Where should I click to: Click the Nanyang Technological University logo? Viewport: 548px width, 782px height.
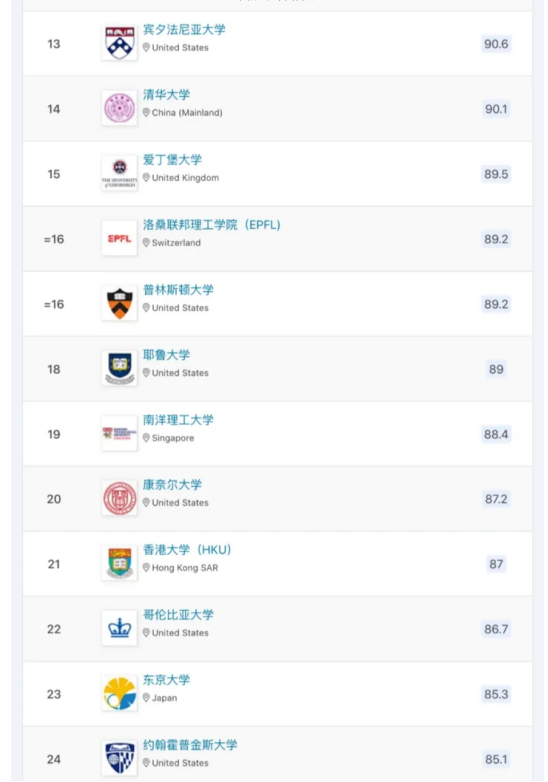pos(119,433)
